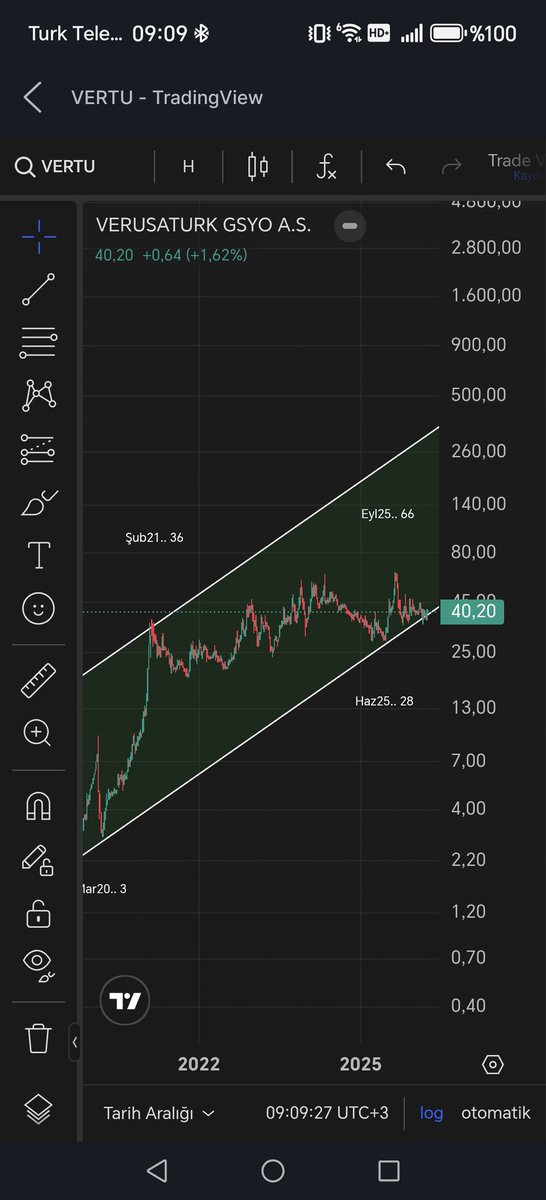Click the 260,00 price axis label

pyautogui.click(x=478, y=450)
